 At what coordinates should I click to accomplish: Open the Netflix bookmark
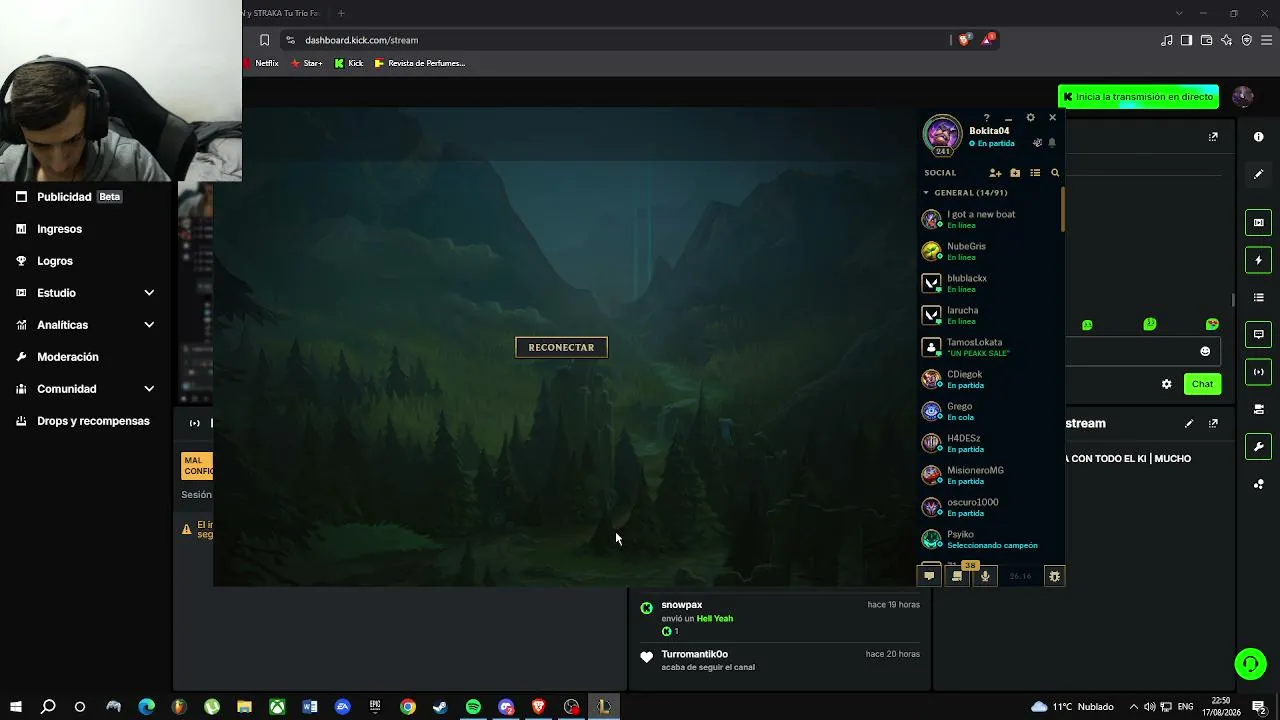click(x=261, y=63)
